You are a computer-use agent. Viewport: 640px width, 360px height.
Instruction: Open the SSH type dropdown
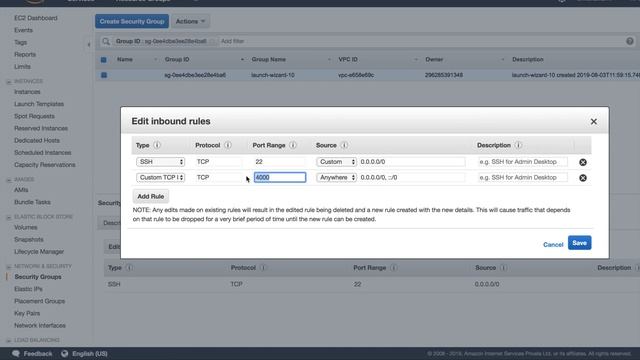pyautogui.click(x=160, y=162)
